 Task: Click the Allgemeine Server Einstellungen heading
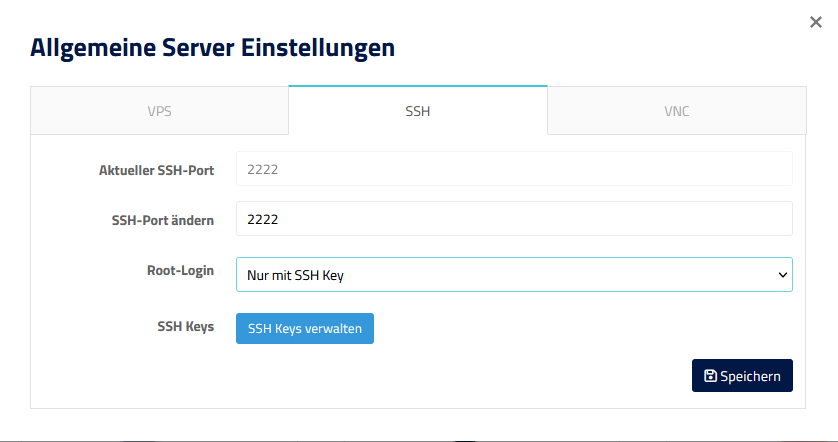212,48
